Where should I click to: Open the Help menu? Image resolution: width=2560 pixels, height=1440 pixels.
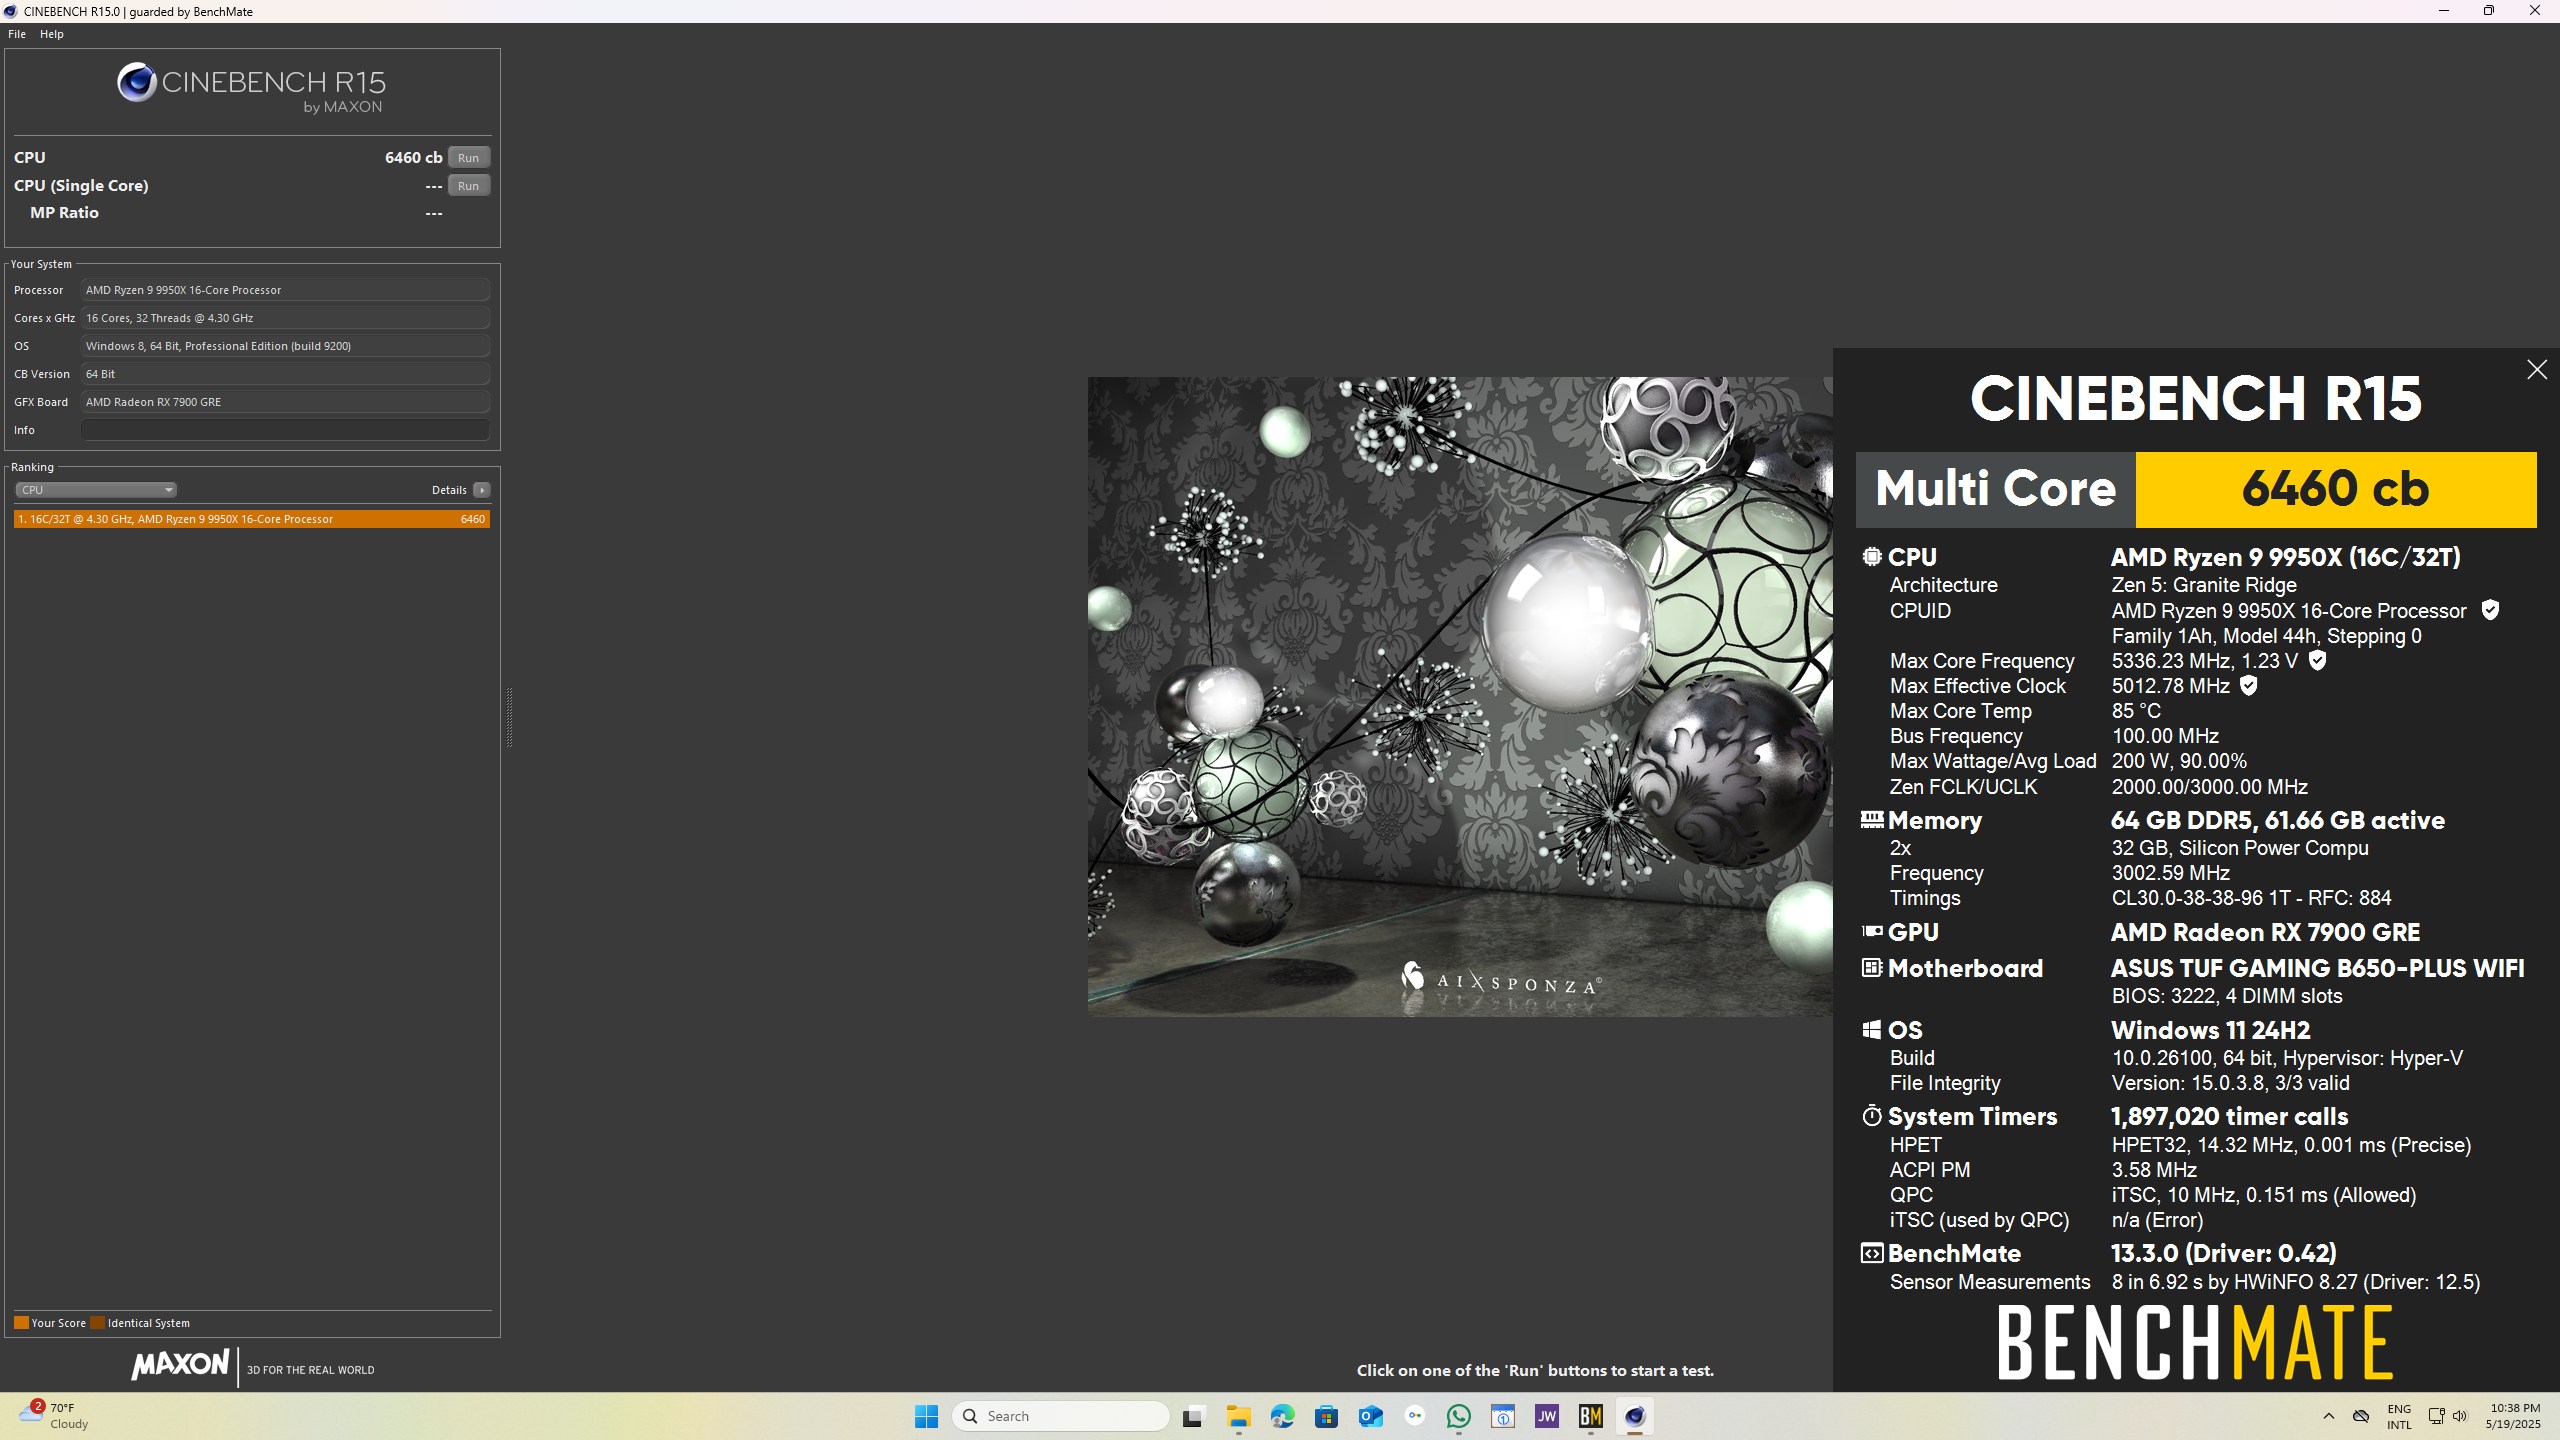[x=52, y=34]
